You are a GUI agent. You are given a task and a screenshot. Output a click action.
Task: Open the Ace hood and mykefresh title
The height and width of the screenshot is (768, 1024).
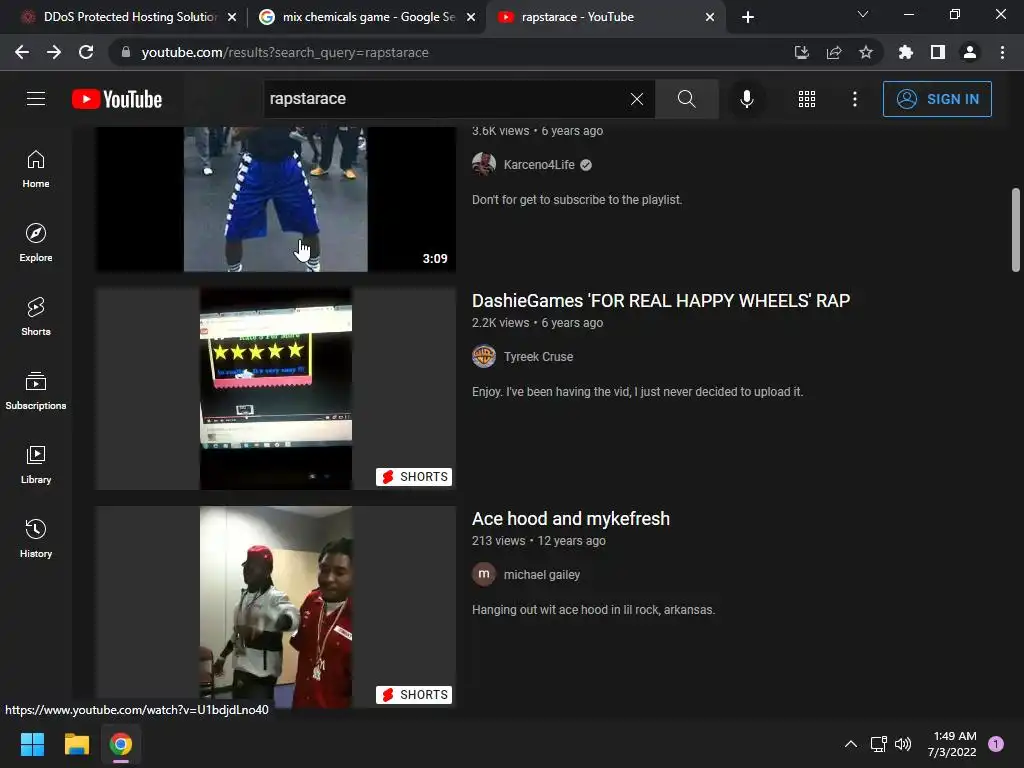[571, 519]
